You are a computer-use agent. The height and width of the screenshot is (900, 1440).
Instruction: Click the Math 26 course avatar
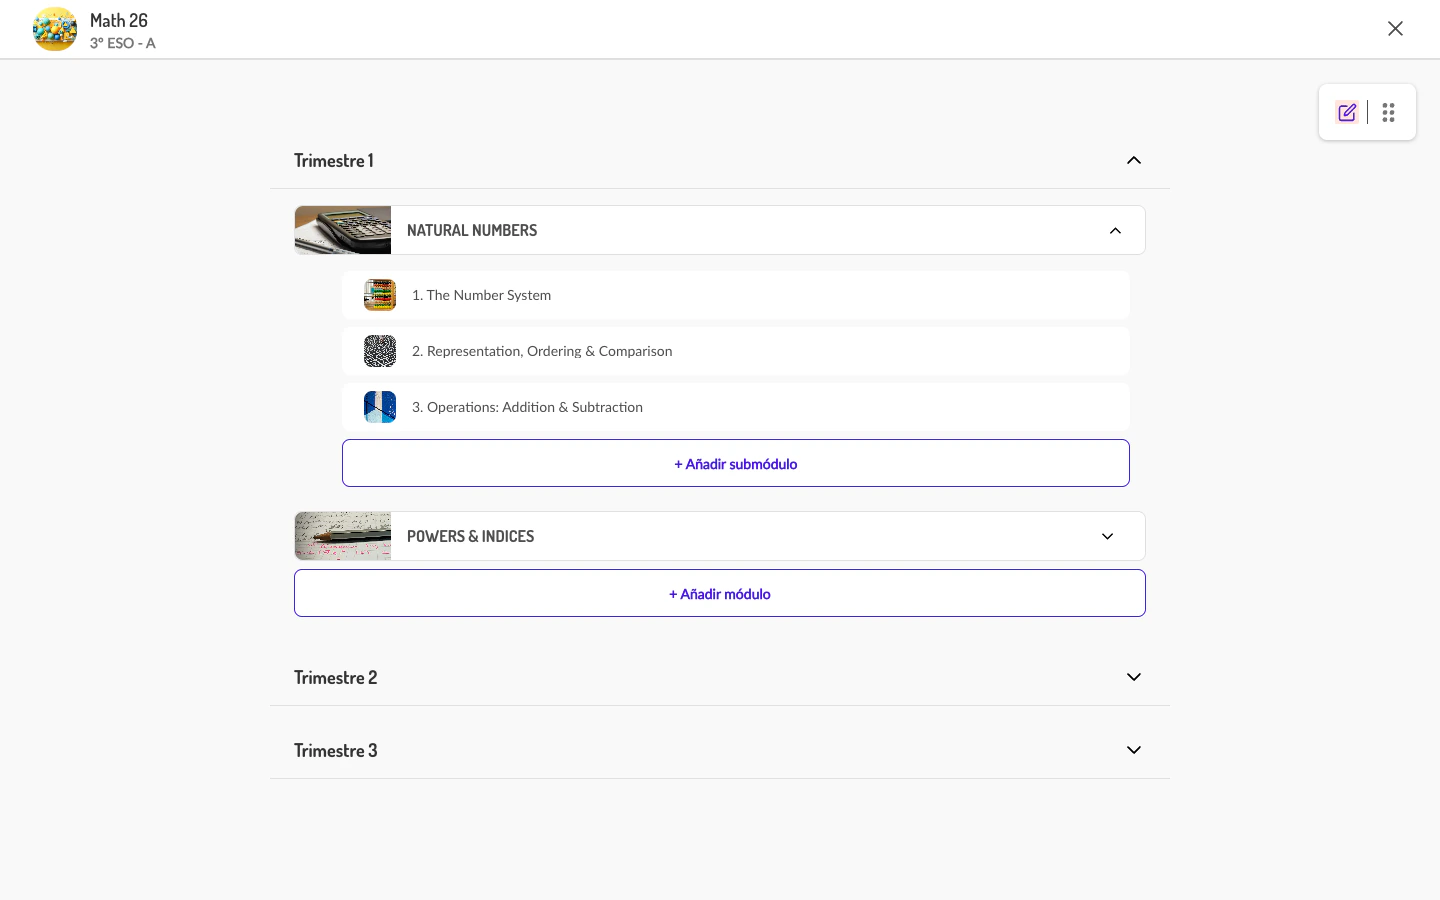(55, 29)
